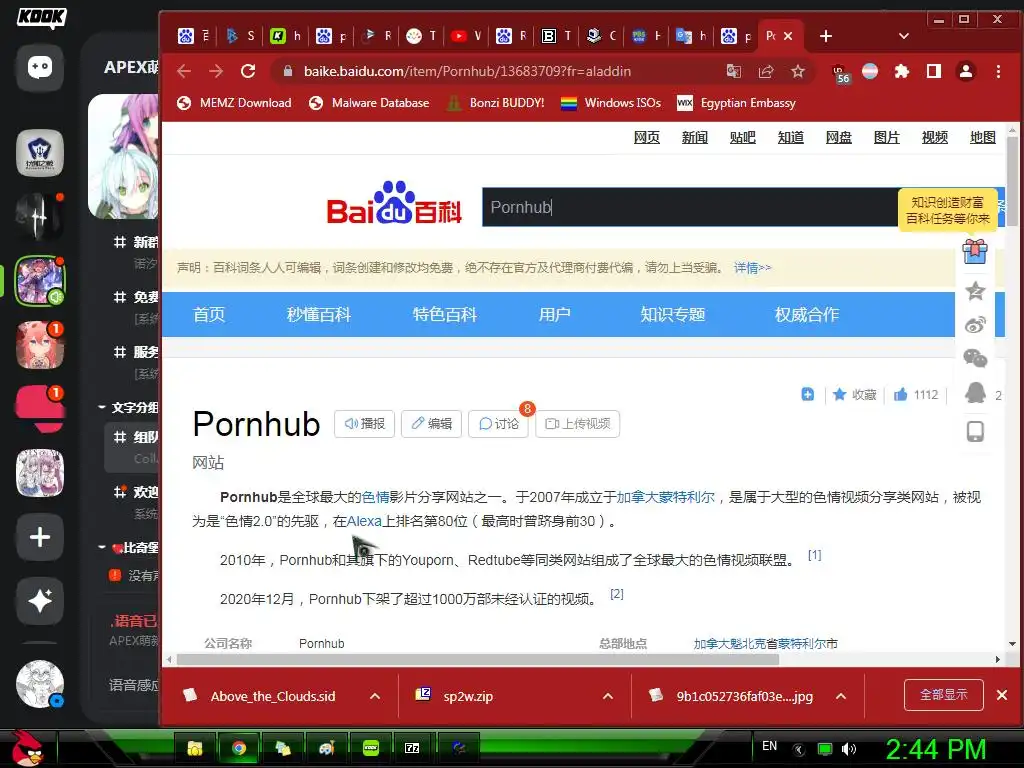Viewport: 1024px width, 768px height.
Task: Open the 视频 link in Baidu top bar
Action: (935, 137)
